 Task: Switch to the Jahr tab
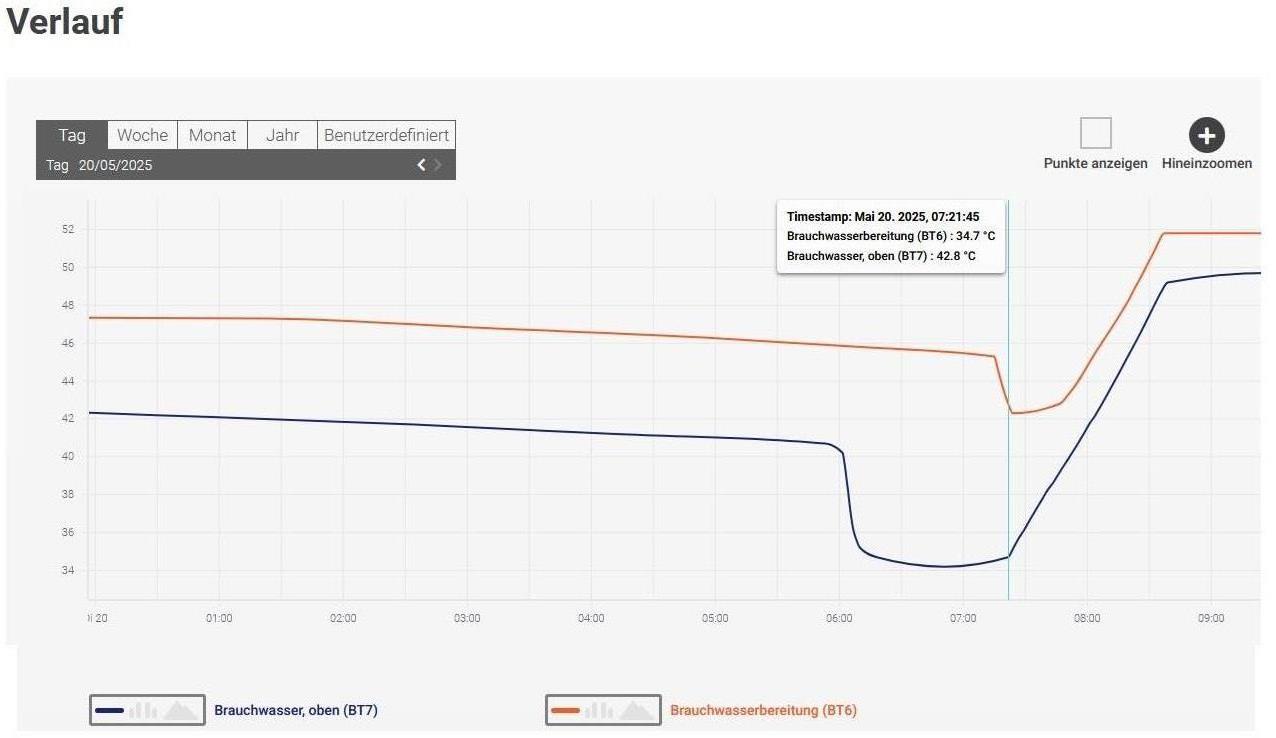click(x=282, y=135)
